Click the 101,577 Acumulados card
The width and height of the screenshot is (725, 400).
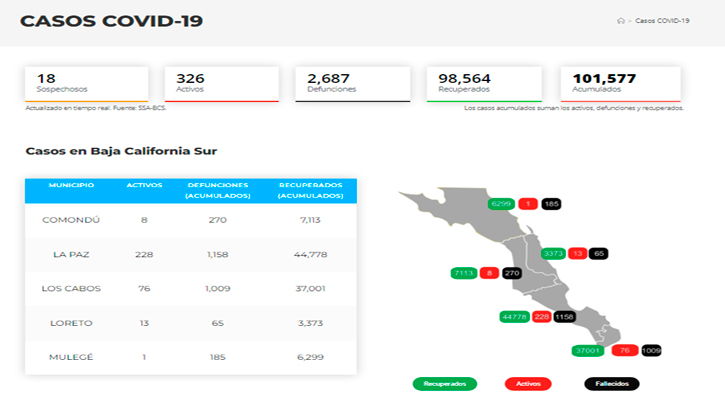621,84
